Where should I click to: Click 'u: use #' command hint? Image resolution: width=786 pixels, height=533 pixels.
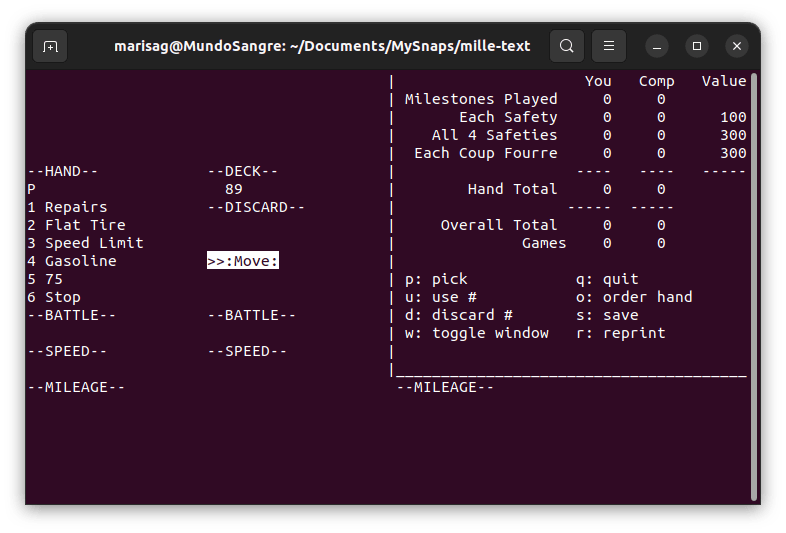click(x=441, y=297)
